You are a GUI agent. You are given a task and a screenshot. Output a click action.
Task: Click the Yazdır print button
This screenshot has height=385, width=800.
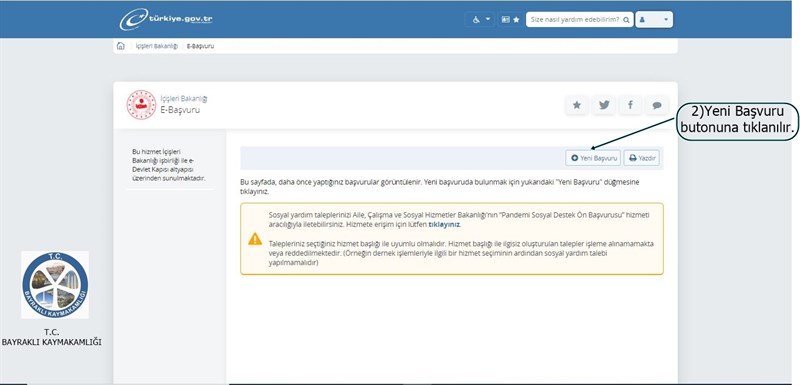click(x=641, y=158)
